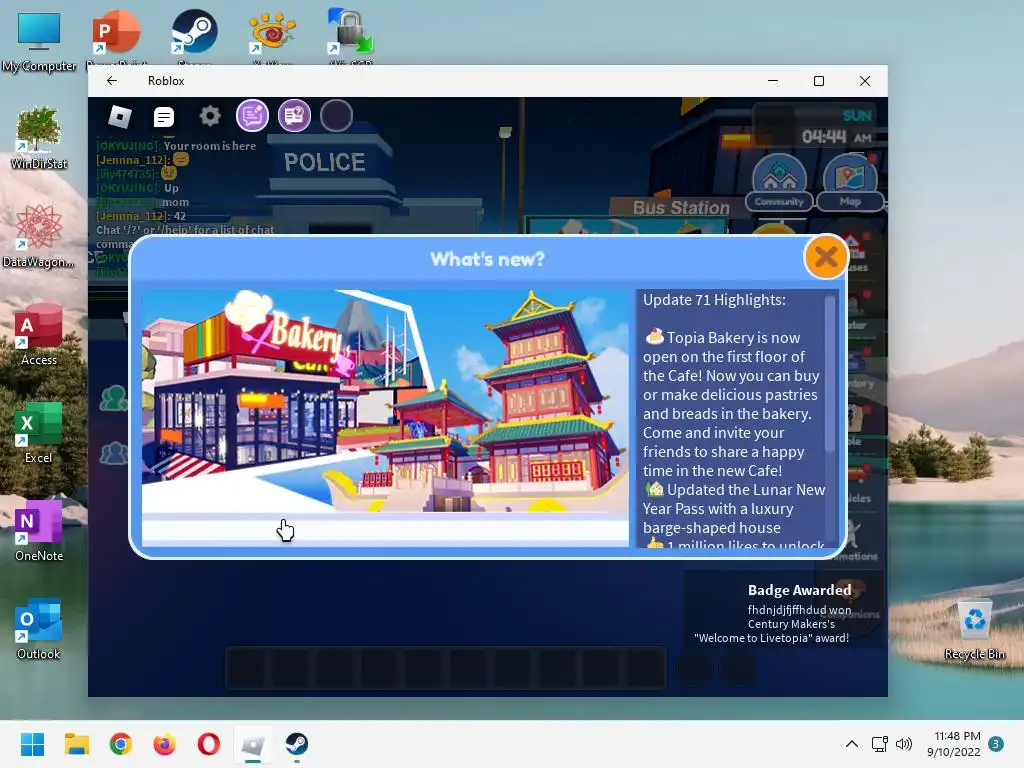
Task: Open the volume tray icon
Action: 904,744
